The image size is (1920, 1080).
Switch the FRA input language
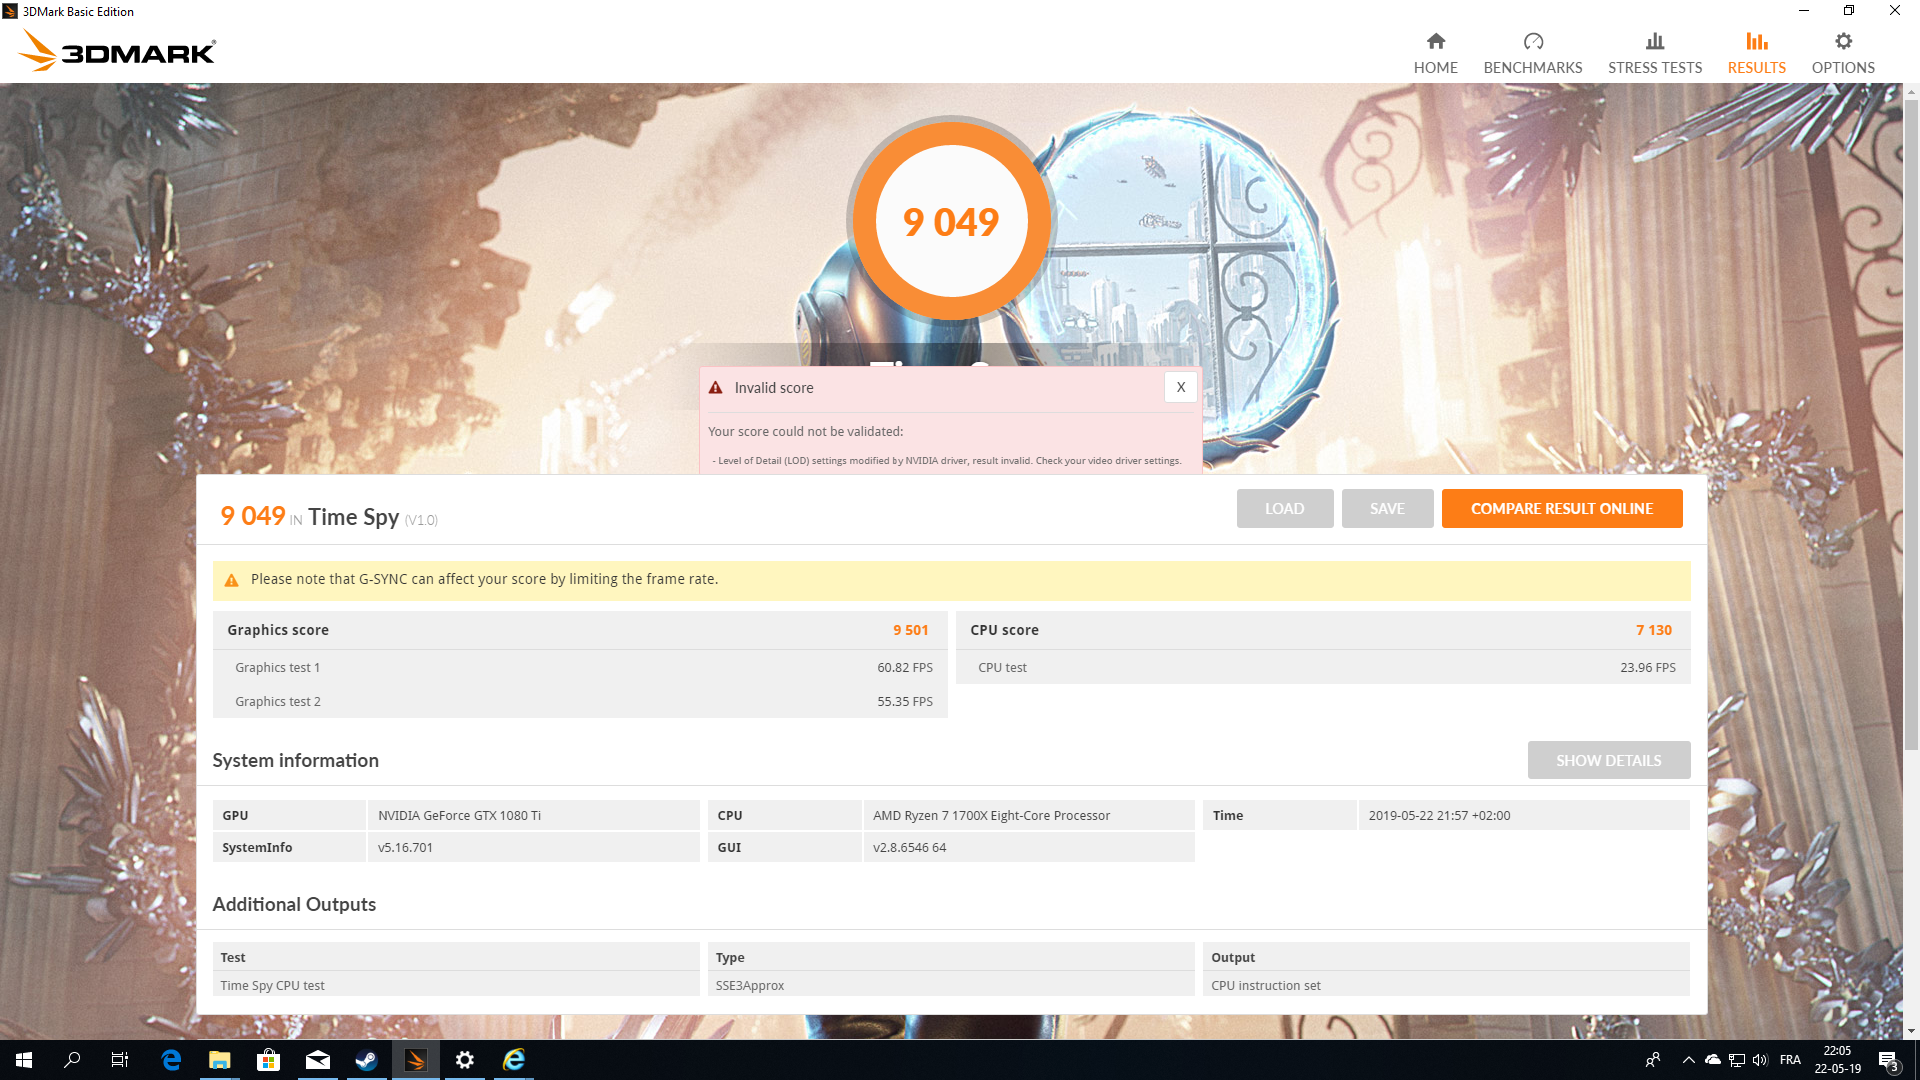[x=1790, y=1060]
